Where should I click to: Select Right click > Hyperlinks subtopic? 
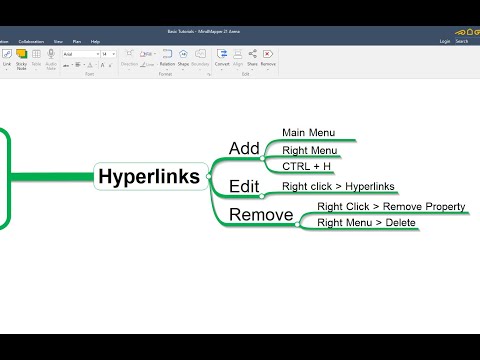click(338, 186)
